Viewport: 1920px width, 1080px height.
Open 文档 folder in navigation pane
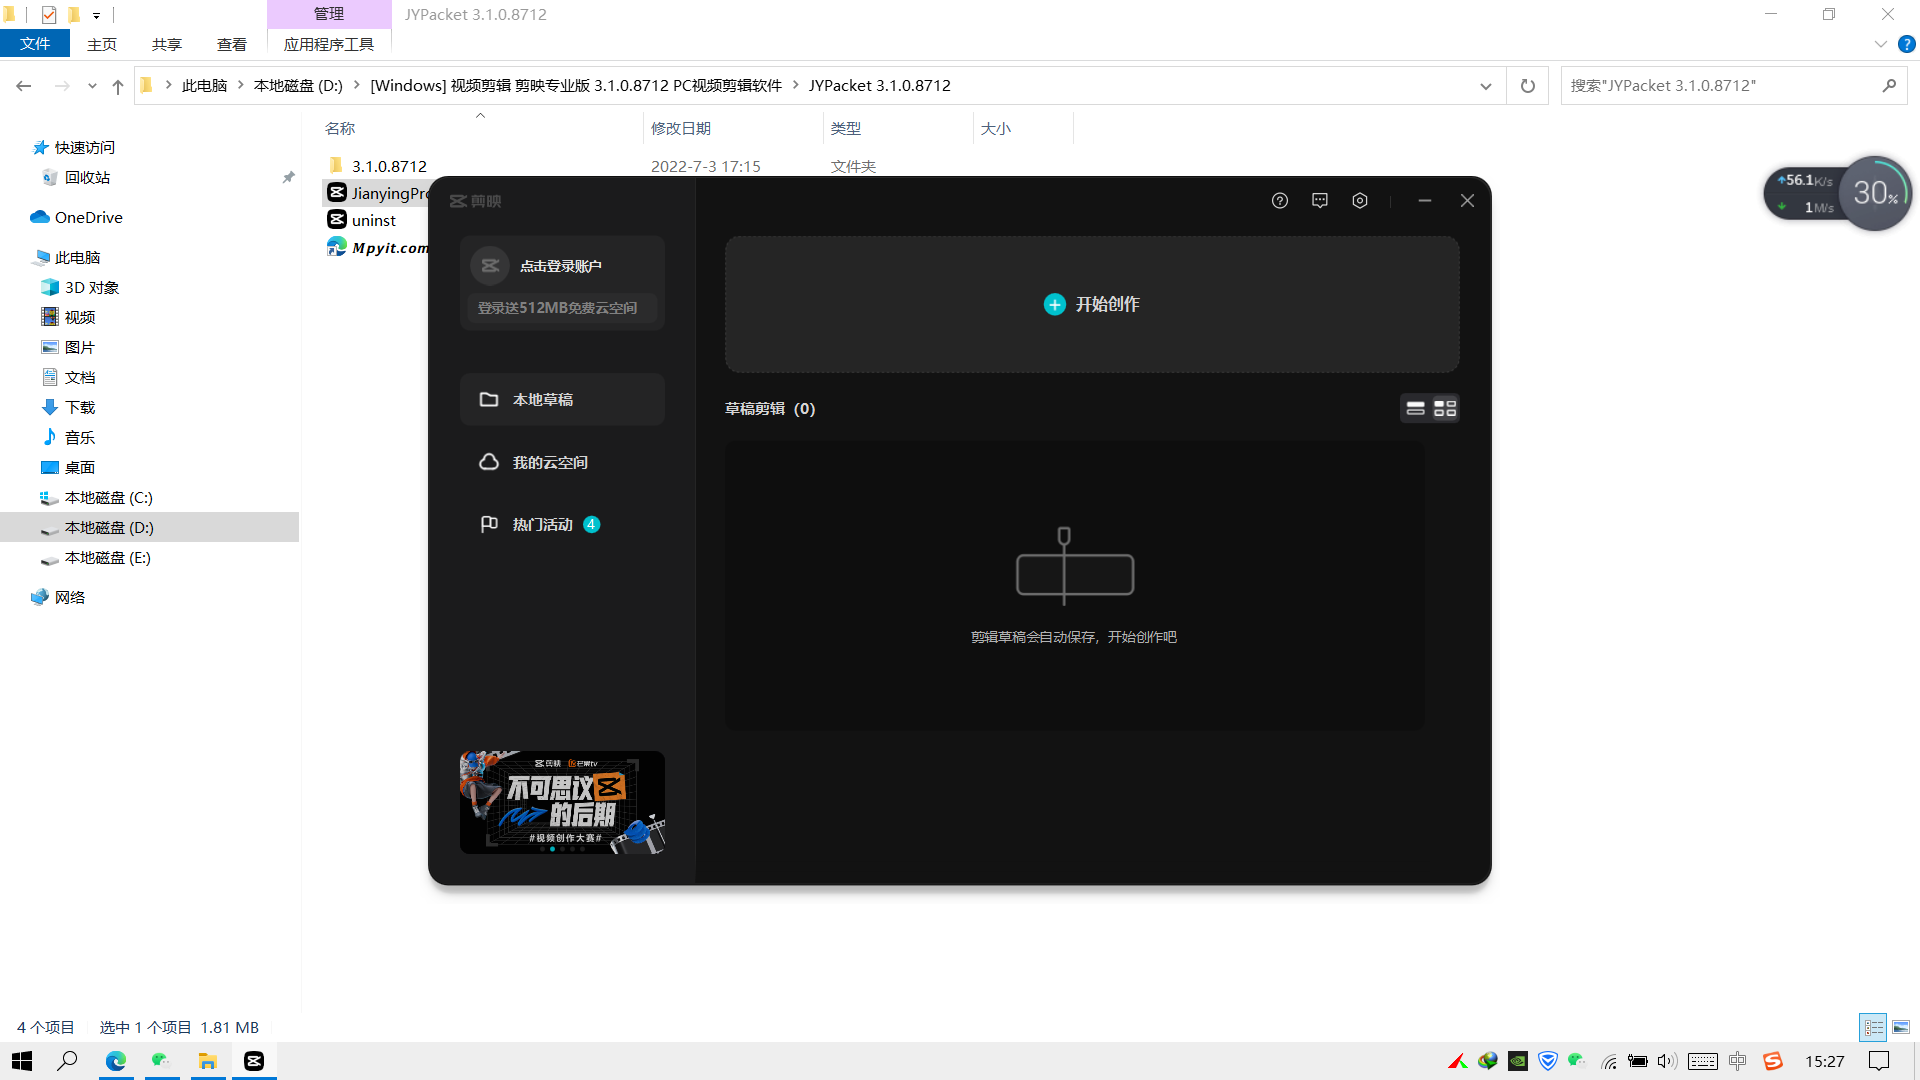pos(79,377)
